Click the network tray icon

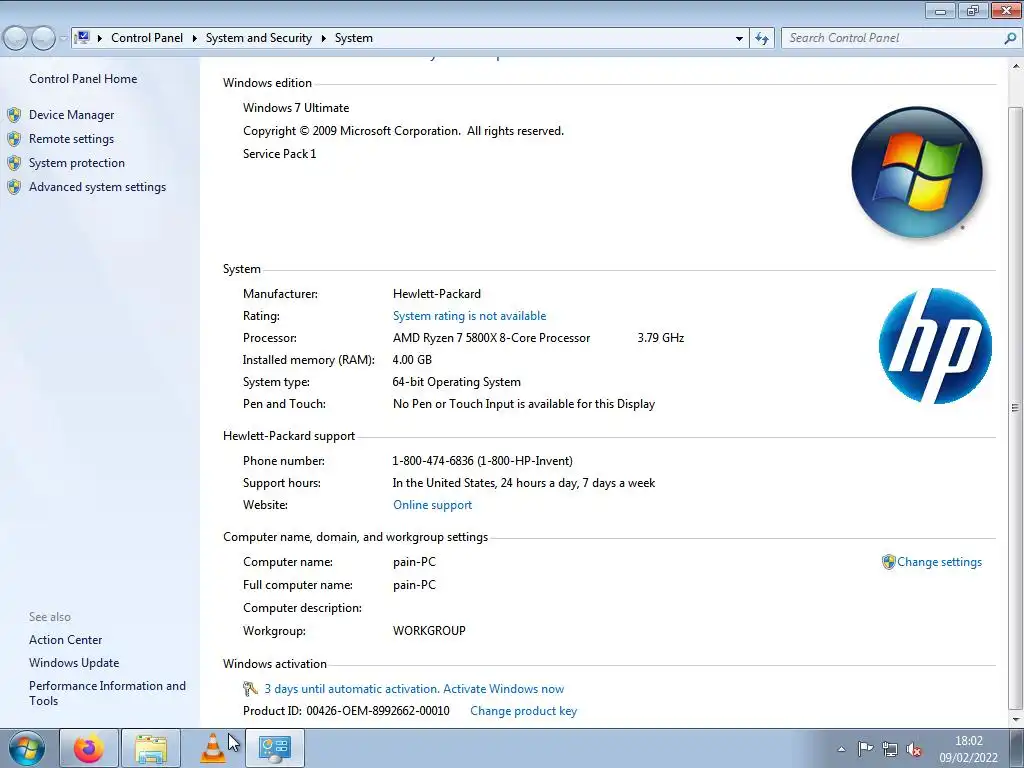click(x=889, y=749)
